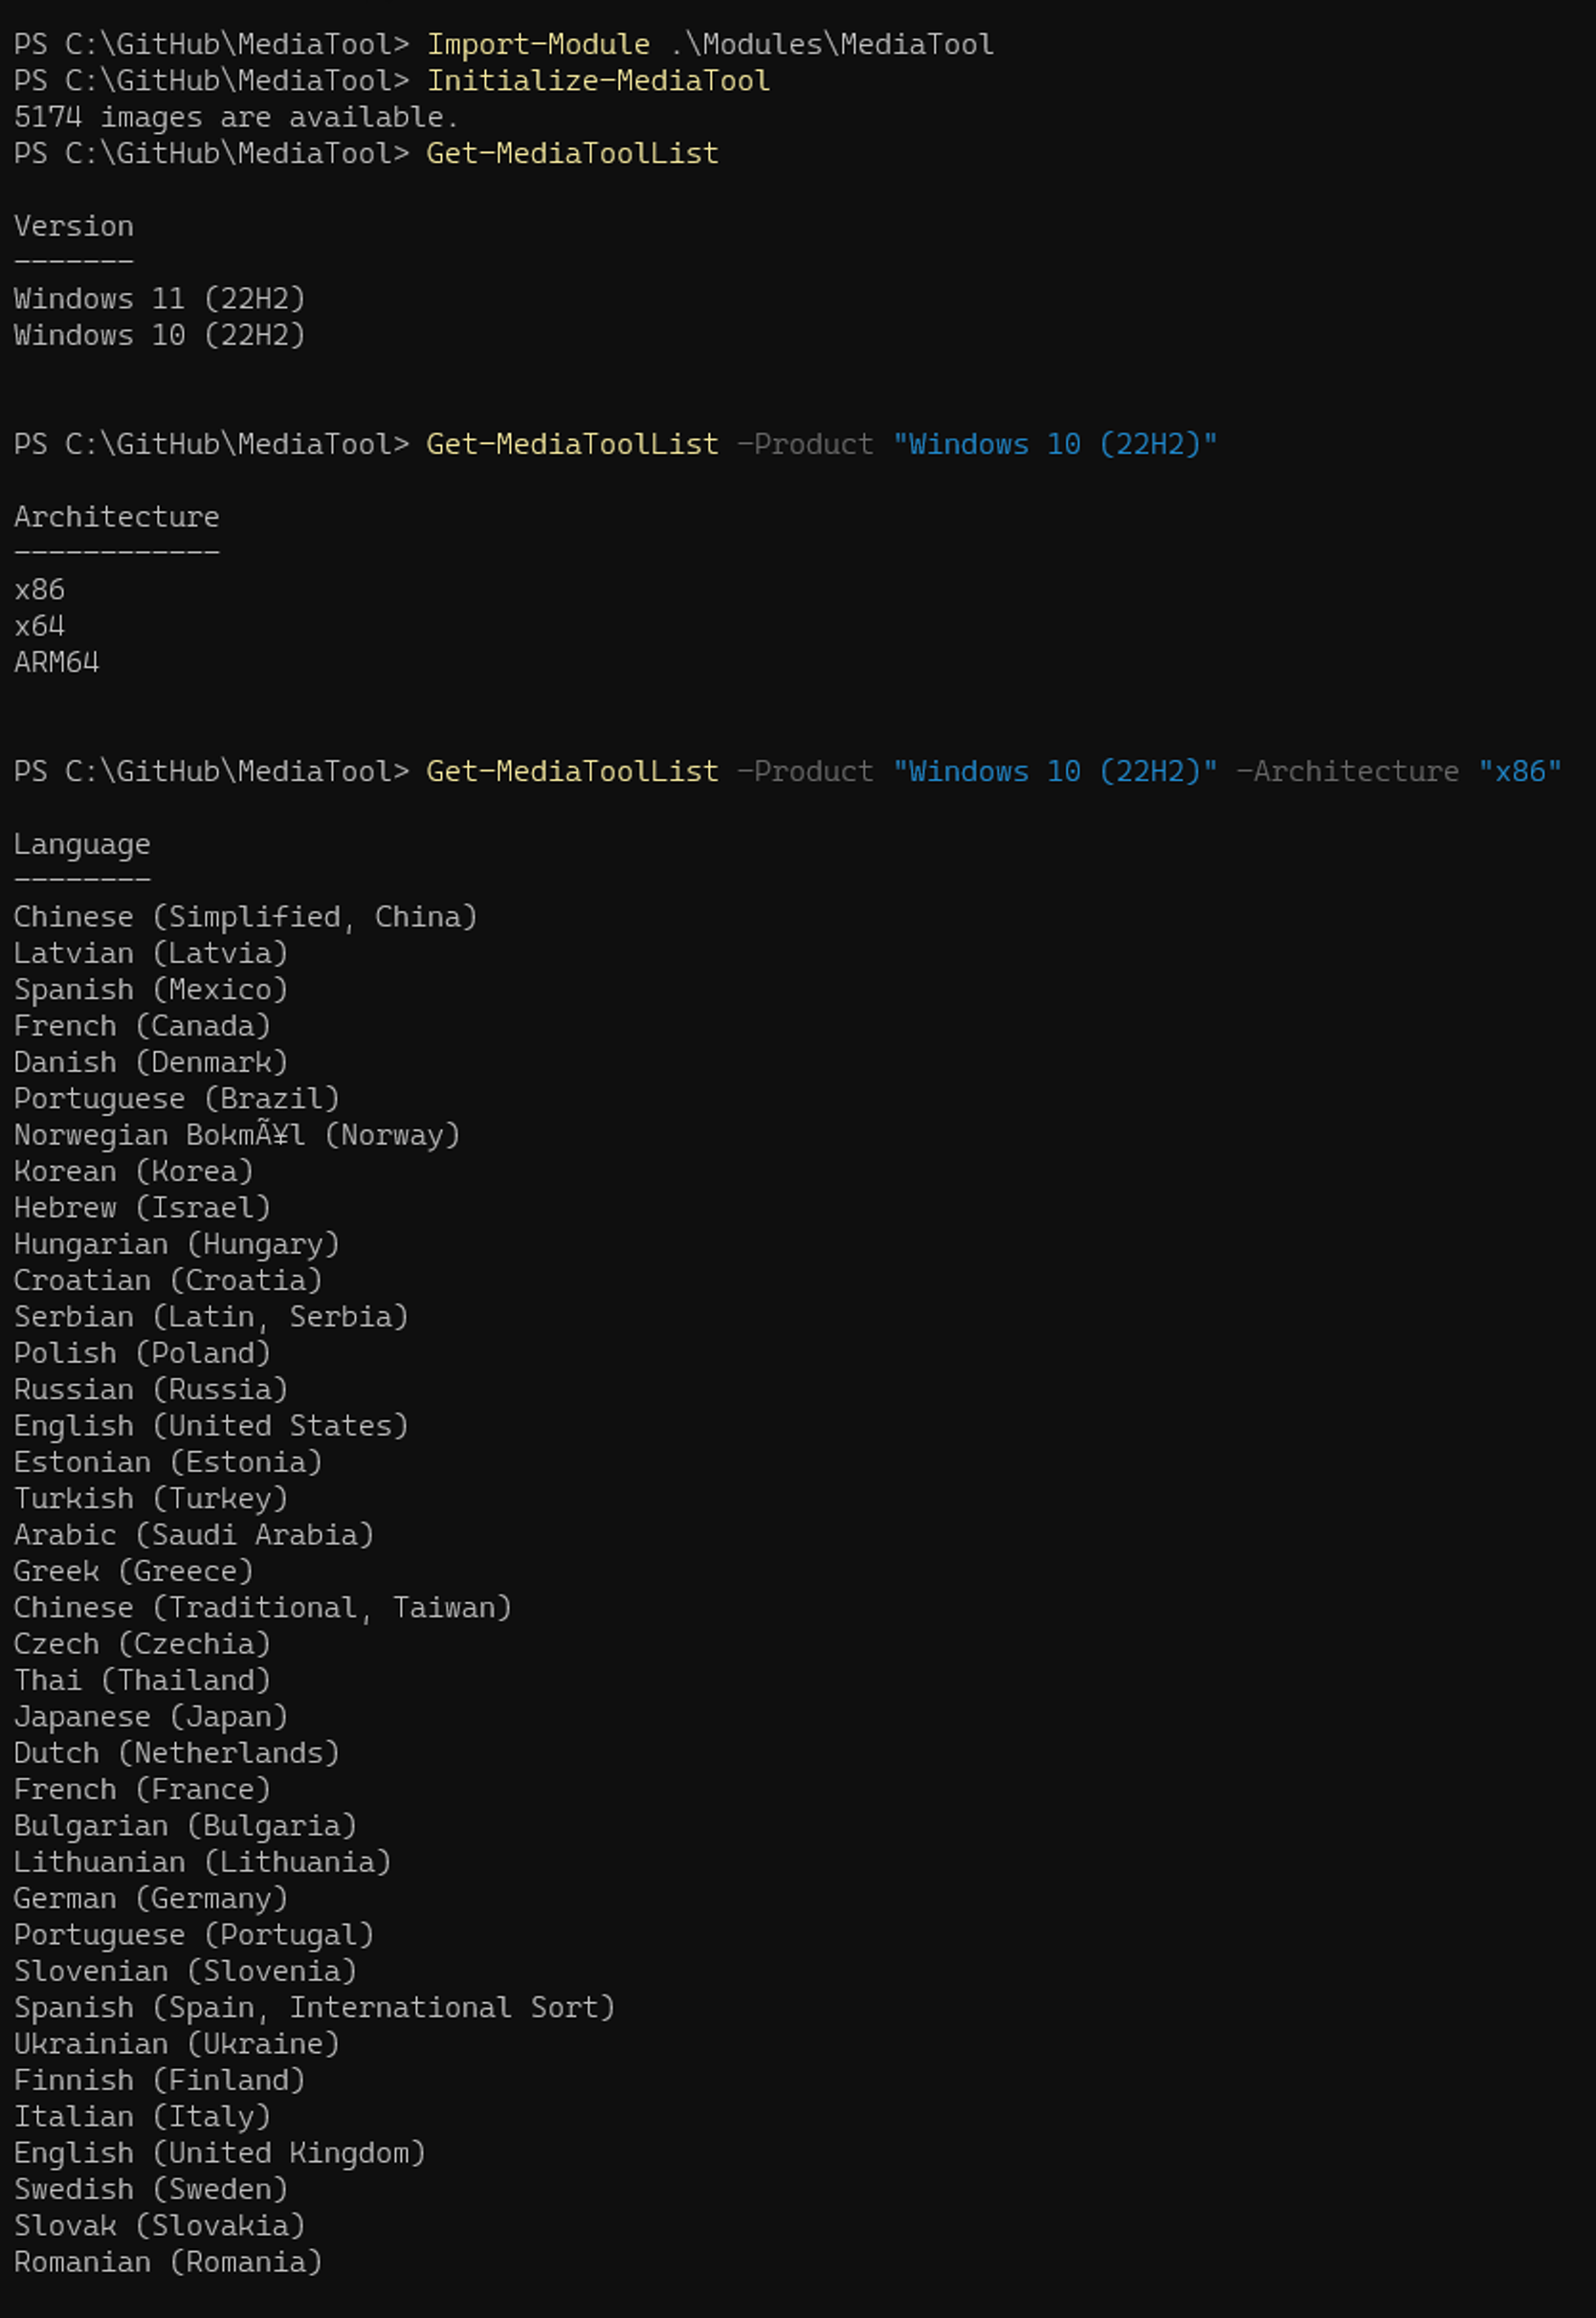Click the Chinese (Simplified, China) entry
Screen dimensions: 1596x2318
pos(246,917)
